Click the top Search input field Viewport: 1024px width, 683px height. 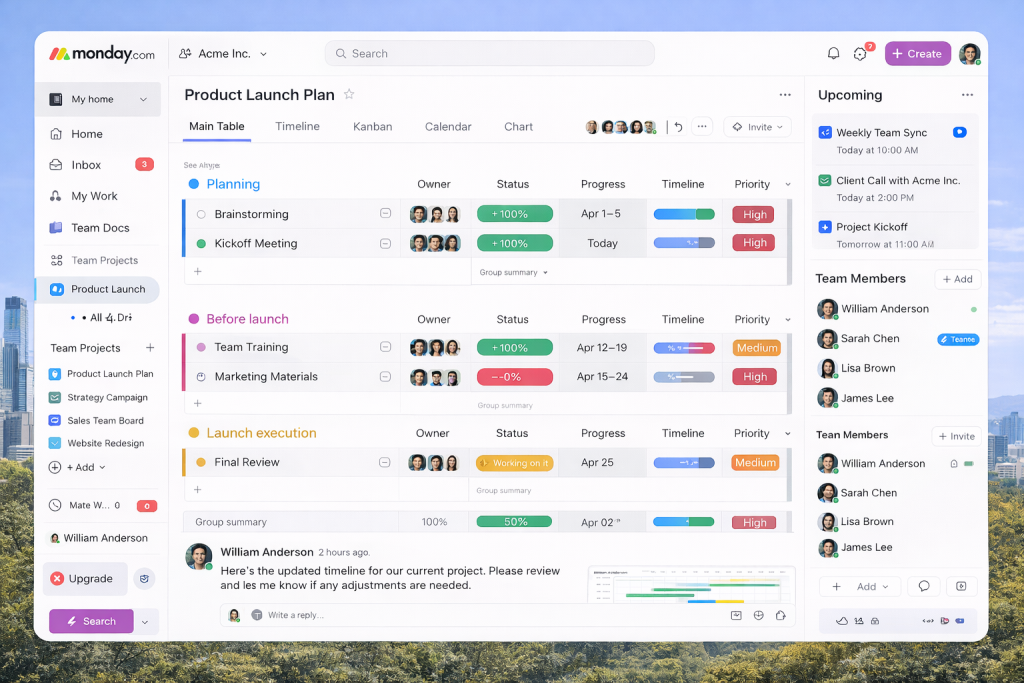[489, 54]
